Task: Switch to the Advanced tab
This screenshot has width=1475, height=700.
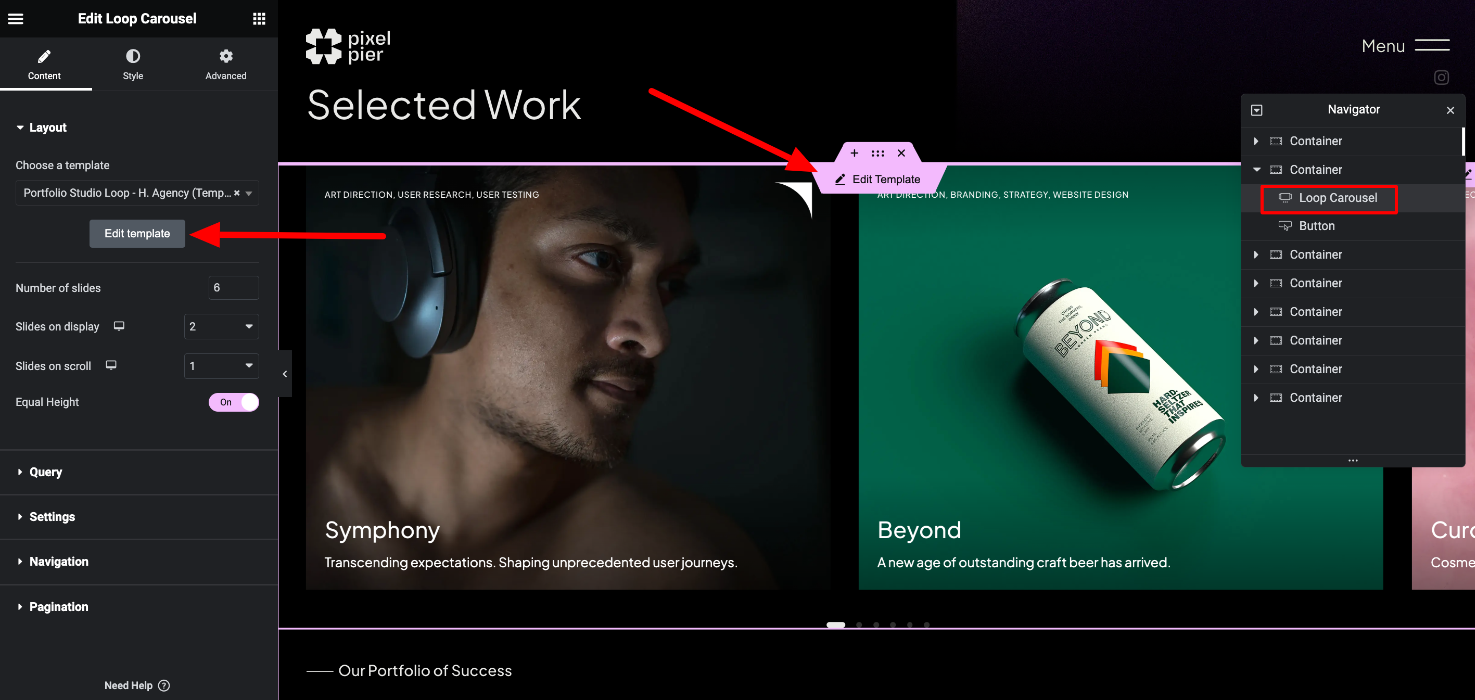Action: 226,64
